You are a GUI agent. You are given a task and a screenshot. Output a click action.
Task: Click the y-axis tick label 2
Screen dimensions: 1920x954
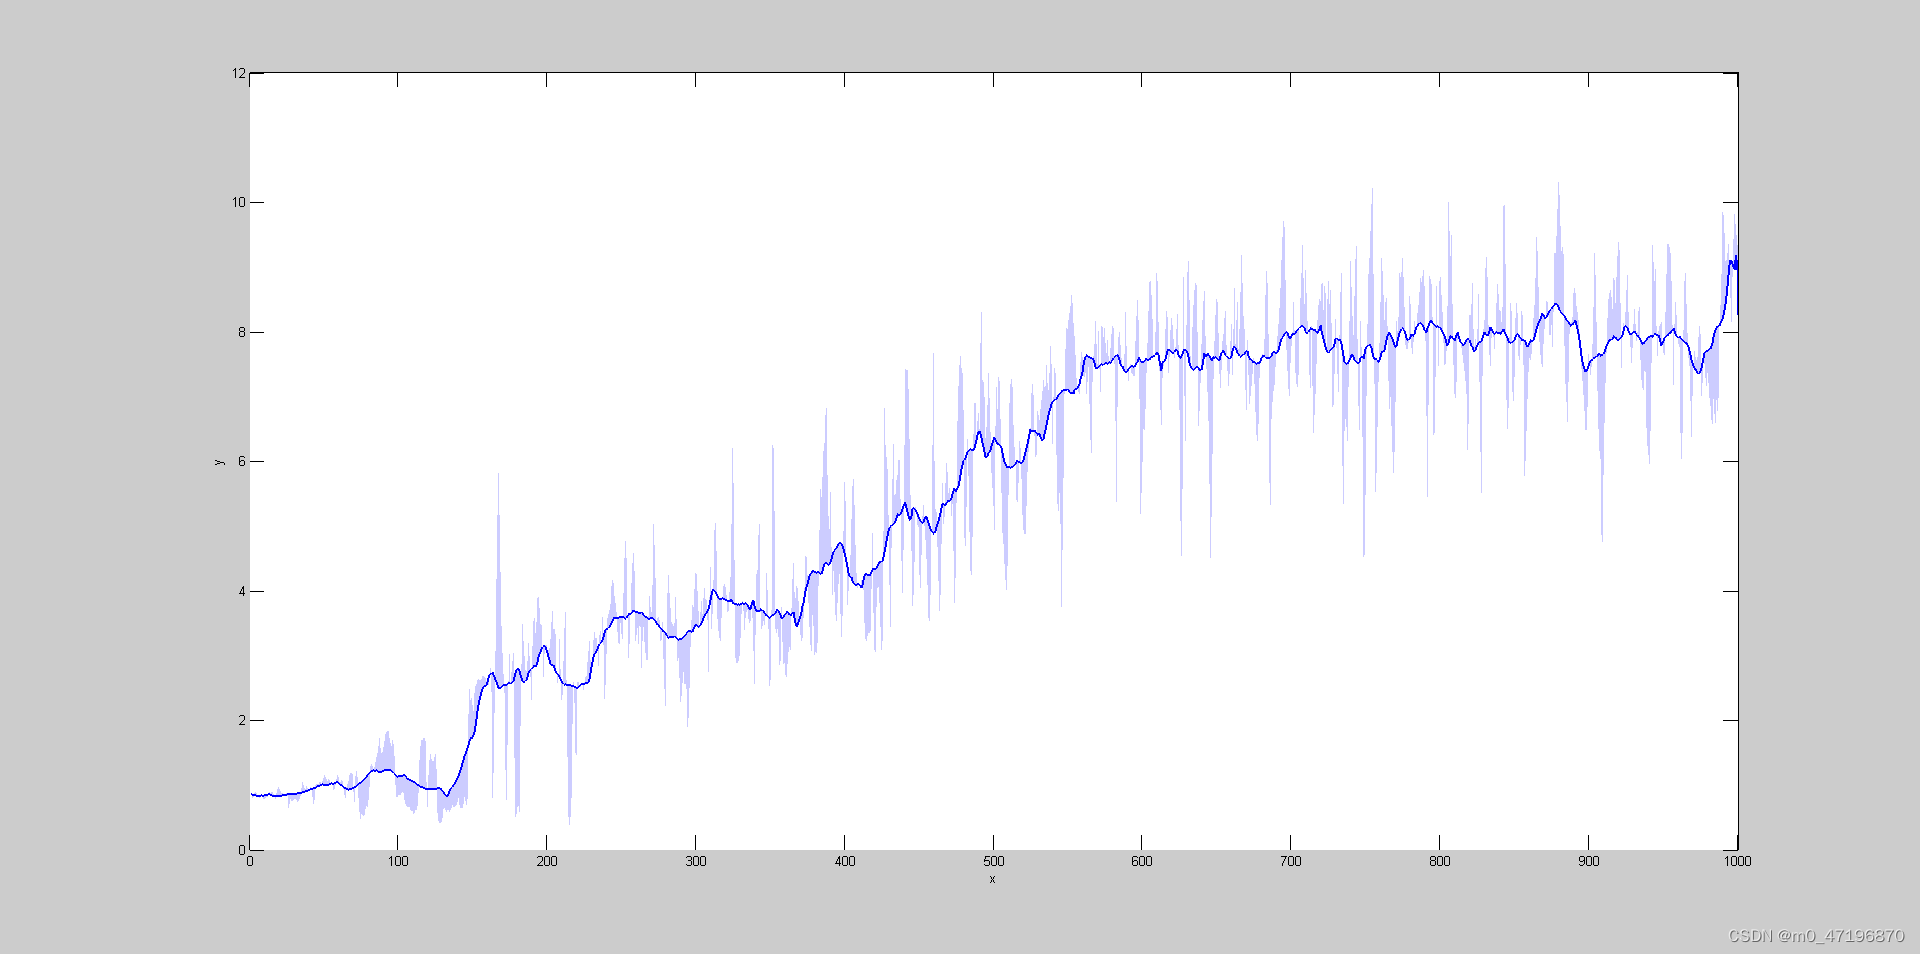(x=242, y=720)
